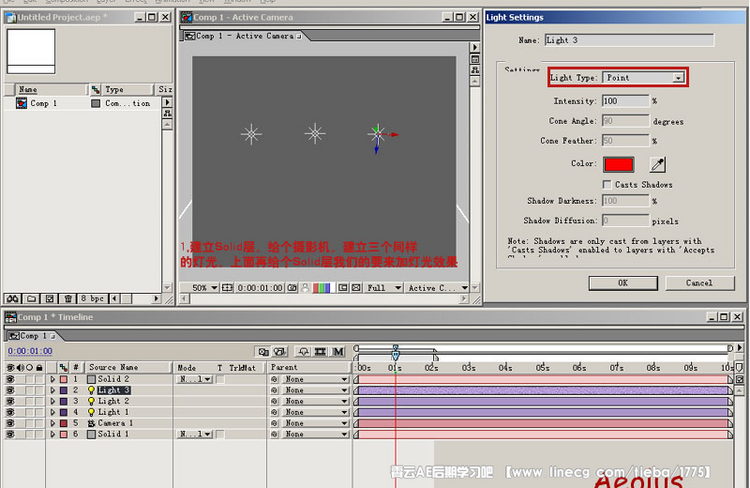Screen dimensions: 750x488
Task: Click the Light 2 bulb layer icon
Action: [91, 401]
